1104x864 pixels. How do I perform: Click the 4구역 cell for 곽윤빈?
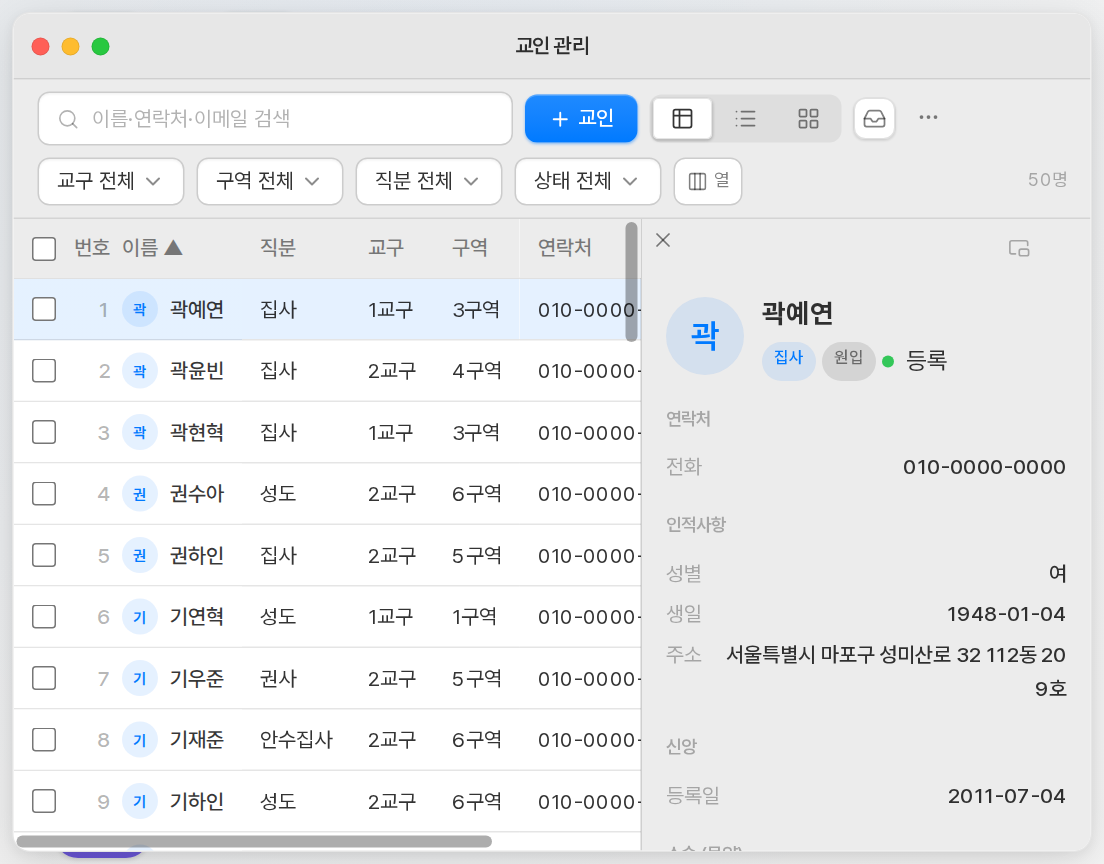[x=477, y=371]
